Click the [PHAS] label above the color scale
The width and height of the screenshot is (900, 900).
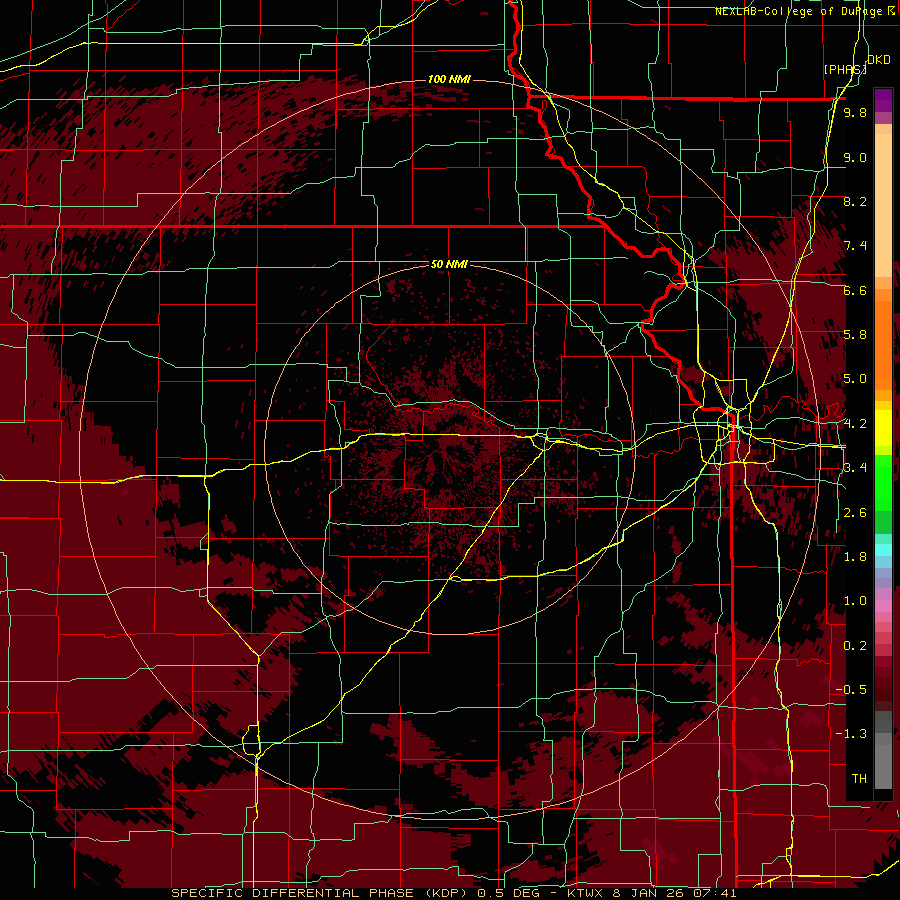pos(845,69)
